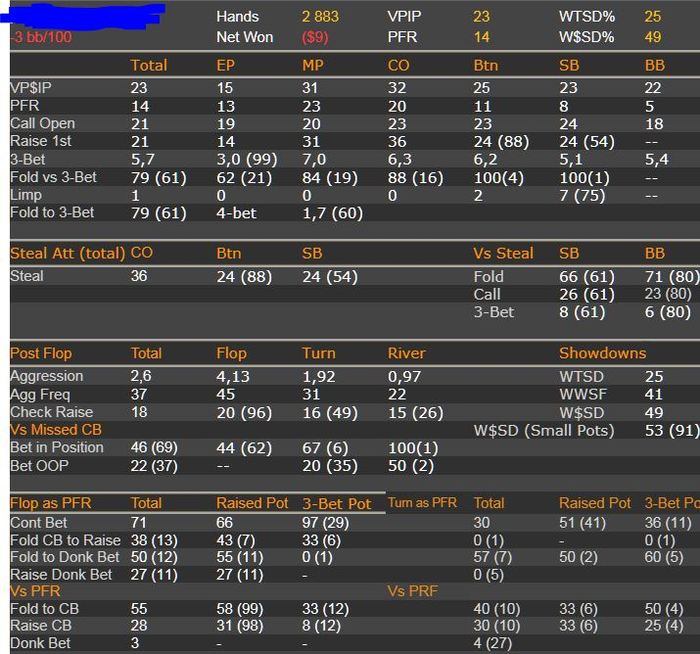700x654 pixels.
Task: Click the VP$IP value '15' for EP
Action: 225,88
